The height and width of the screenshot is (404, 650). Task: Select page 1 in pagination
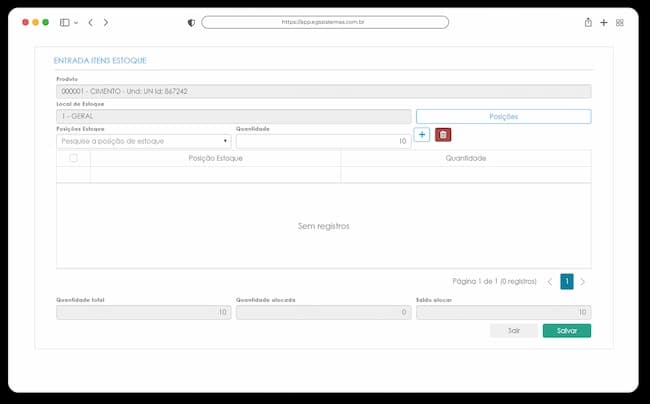click(x=567, y=282)
